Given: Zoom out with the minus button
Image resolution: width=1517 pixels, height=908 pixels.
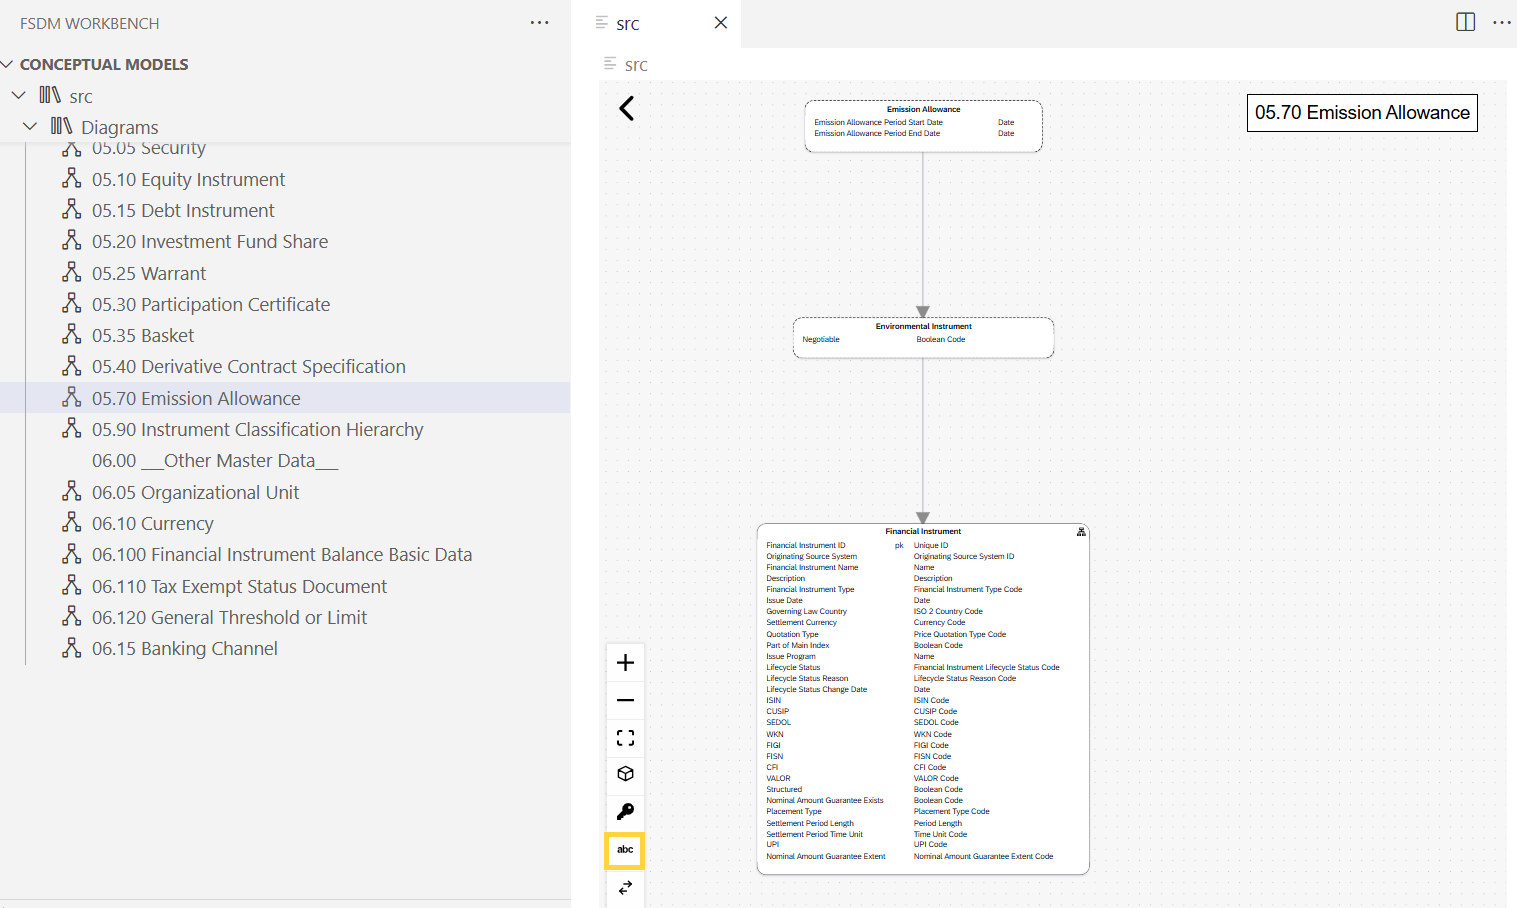Looking at the screenshot, I should pyautogui.click(x=625, y=700).
